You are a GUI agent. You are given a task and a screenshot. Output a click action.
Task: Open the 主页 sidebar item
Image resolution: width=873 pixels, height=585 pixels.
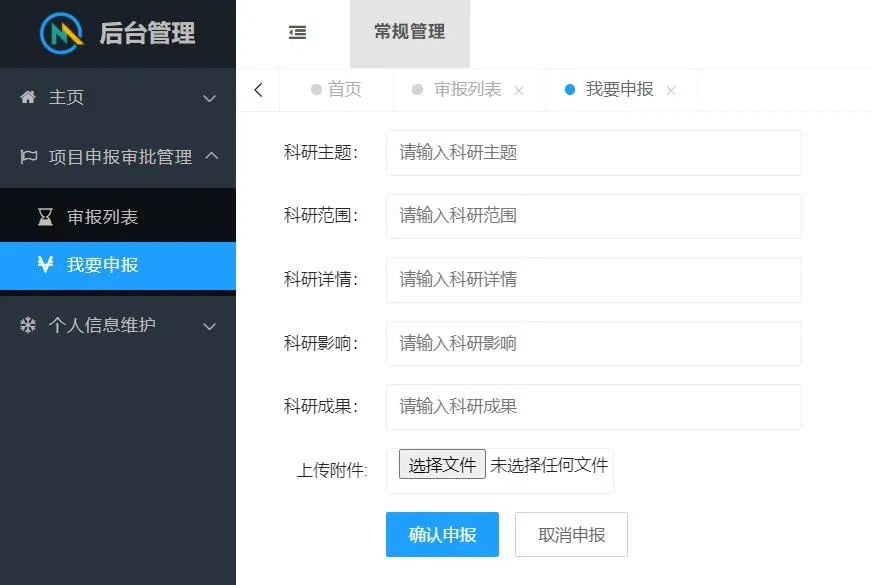point(118,98)
